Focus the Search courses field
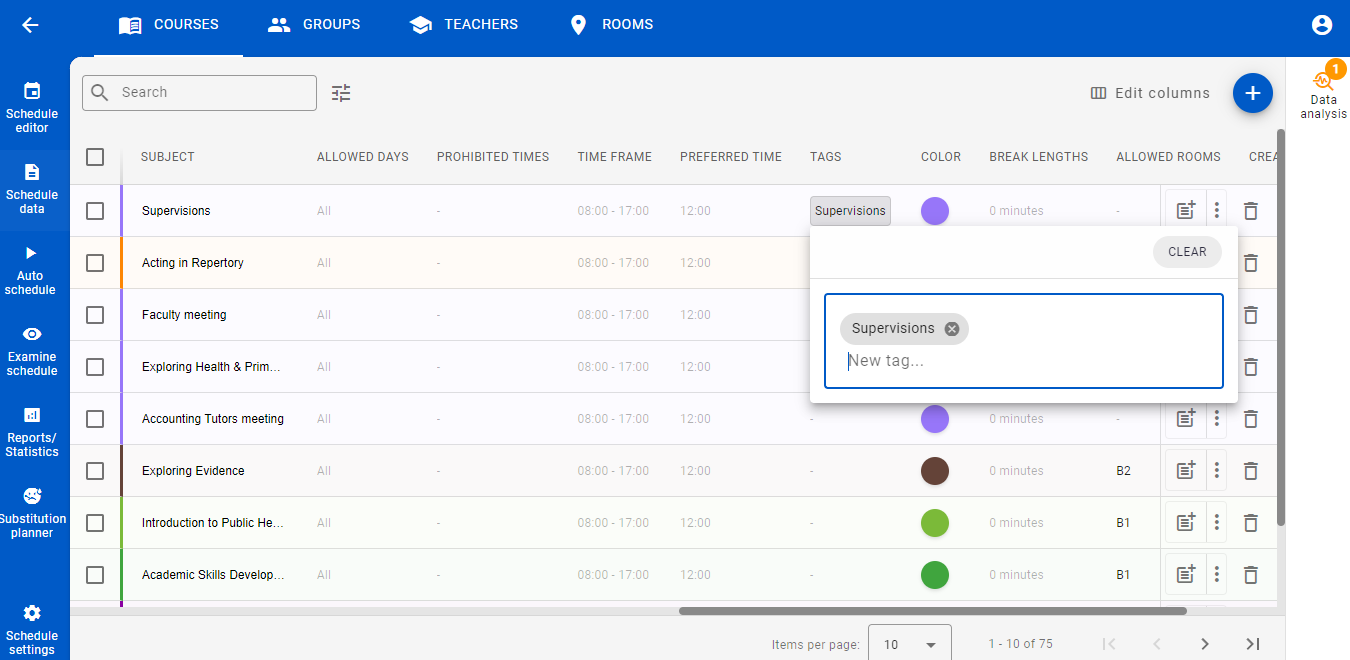 [200, 93]
